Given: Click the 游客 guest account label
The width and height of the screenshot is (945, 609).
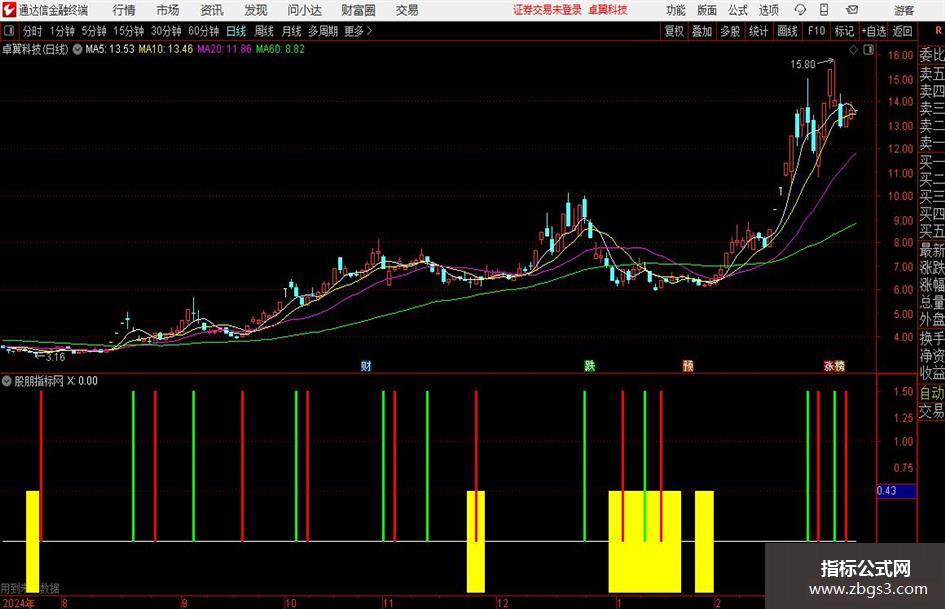Looking at the screenshot, I should pos(904,10).
